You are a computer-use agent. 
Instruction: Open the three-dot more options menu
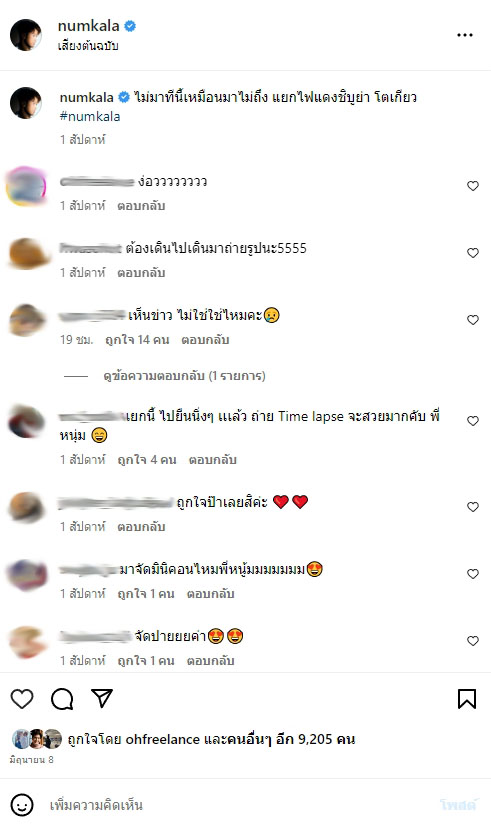(x=465, y=35)
